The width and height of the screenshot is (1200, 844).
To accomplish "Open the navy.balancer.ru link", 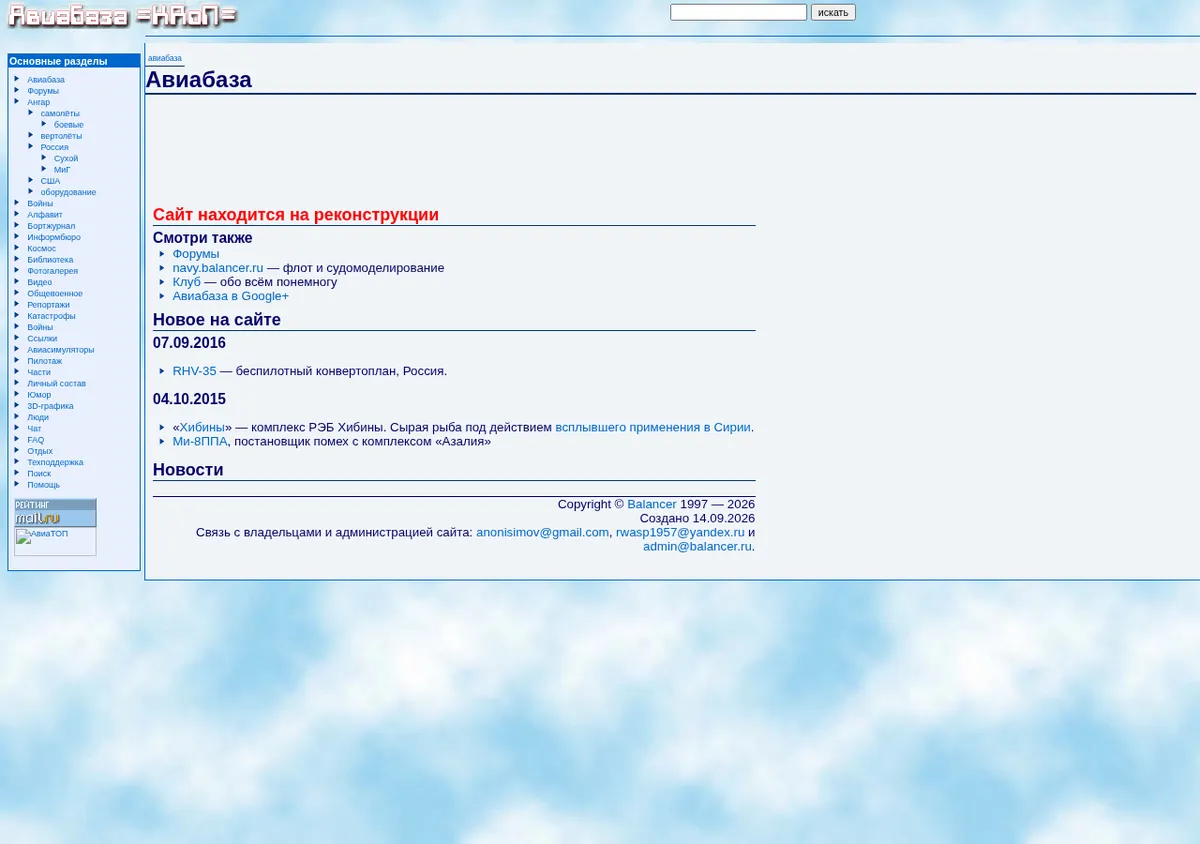I will click(x=218, y=268).
